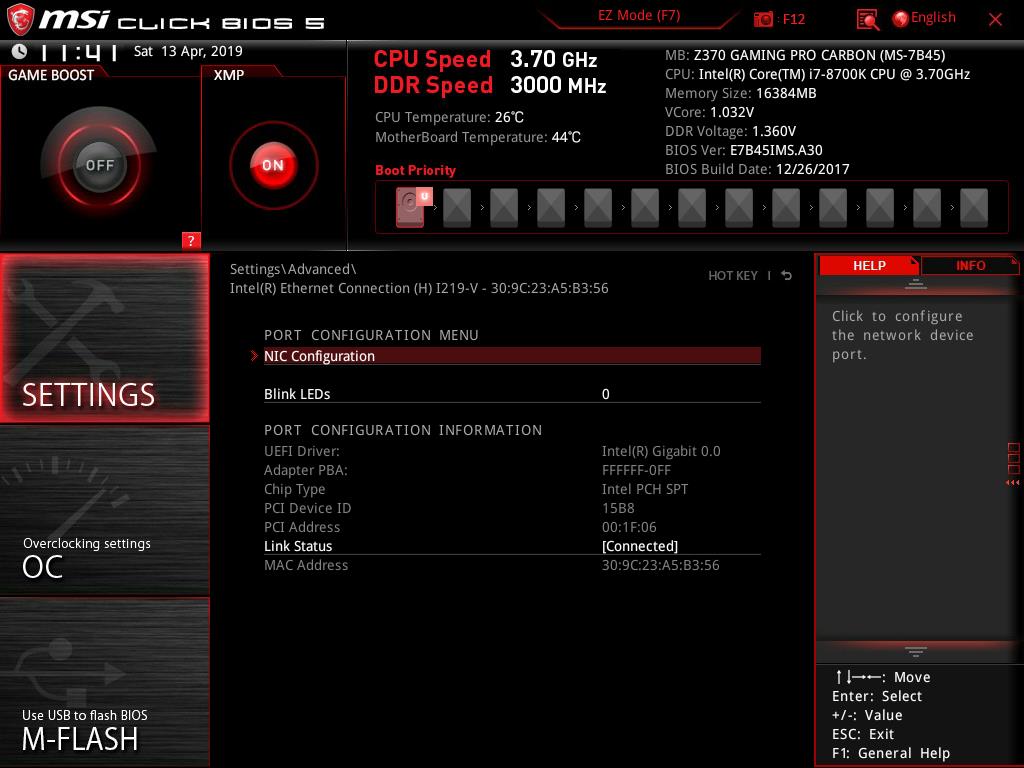Viewport: 1024px width, 768px height.
Task: Click the BIOS Ver E7B45IMS.A30 text
Action: [744, 150]
